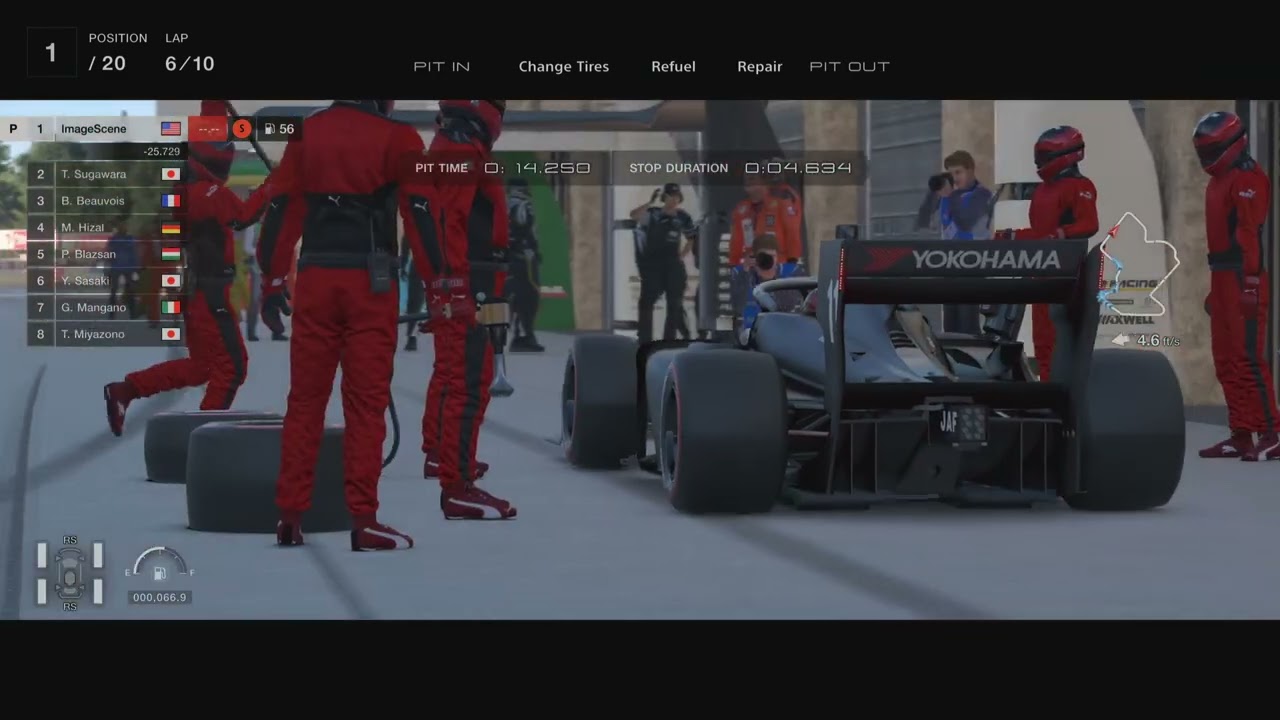Image resolution: width=1280 pixels, height=720 pixels.
Task: Click the Japan flag beside T. Miyazono
Action: (171, 334)
